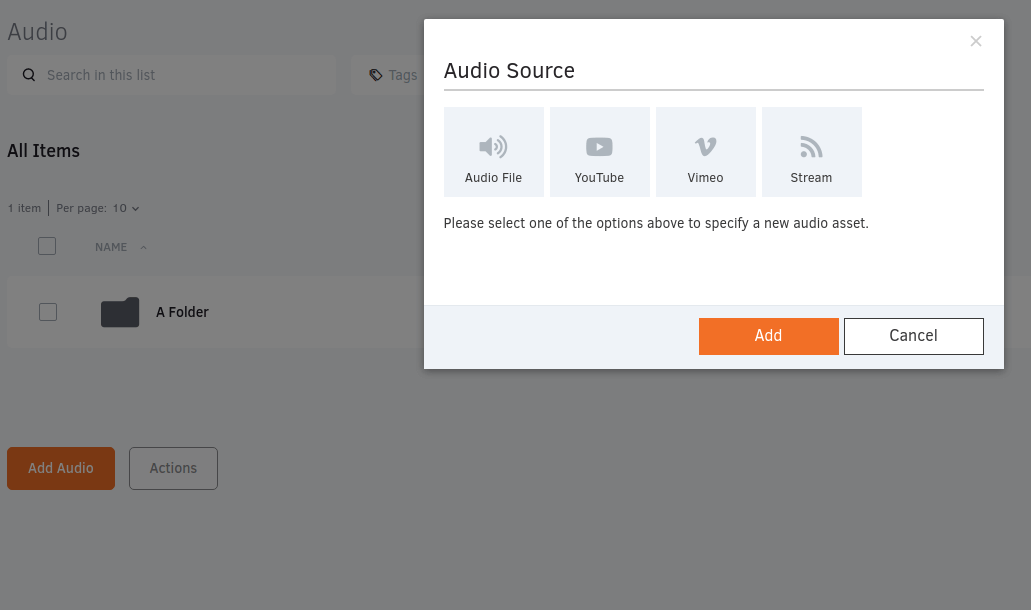The image size is (1031, 610).
Task: Focus the Search in this list field
Action: click(172, 75)
